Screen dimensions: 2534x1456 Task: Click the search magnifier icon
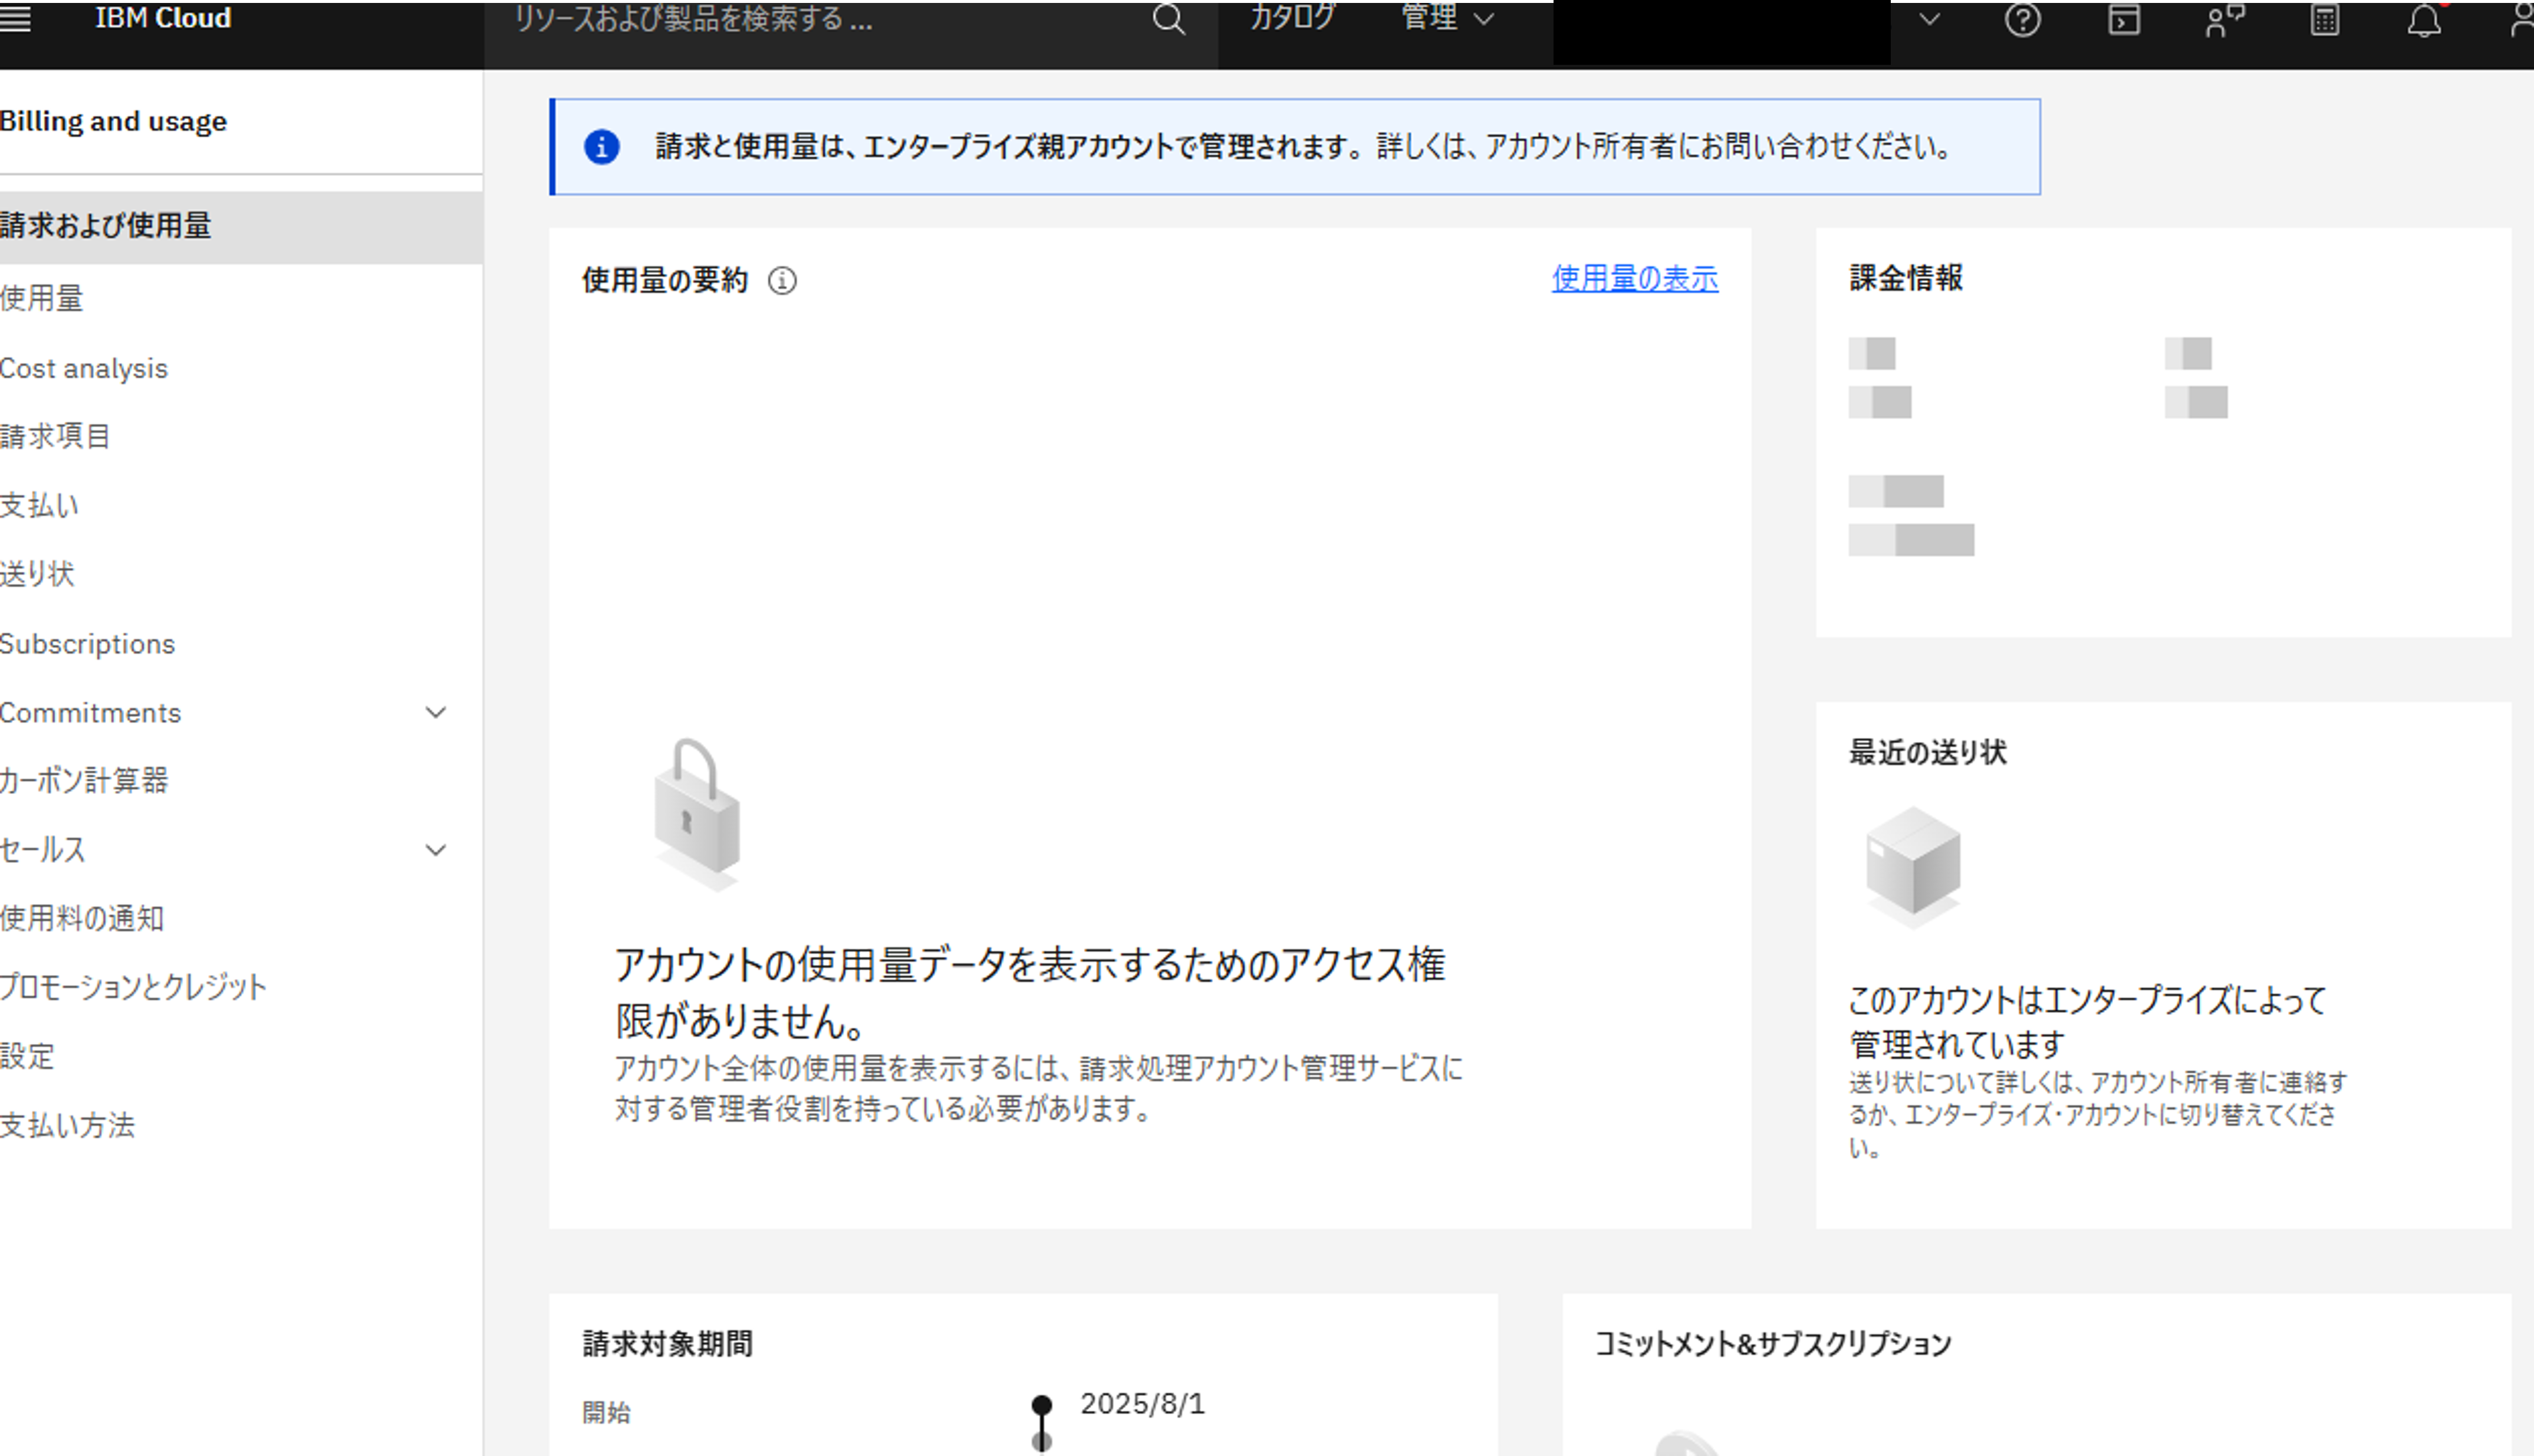click(1168, 19)
